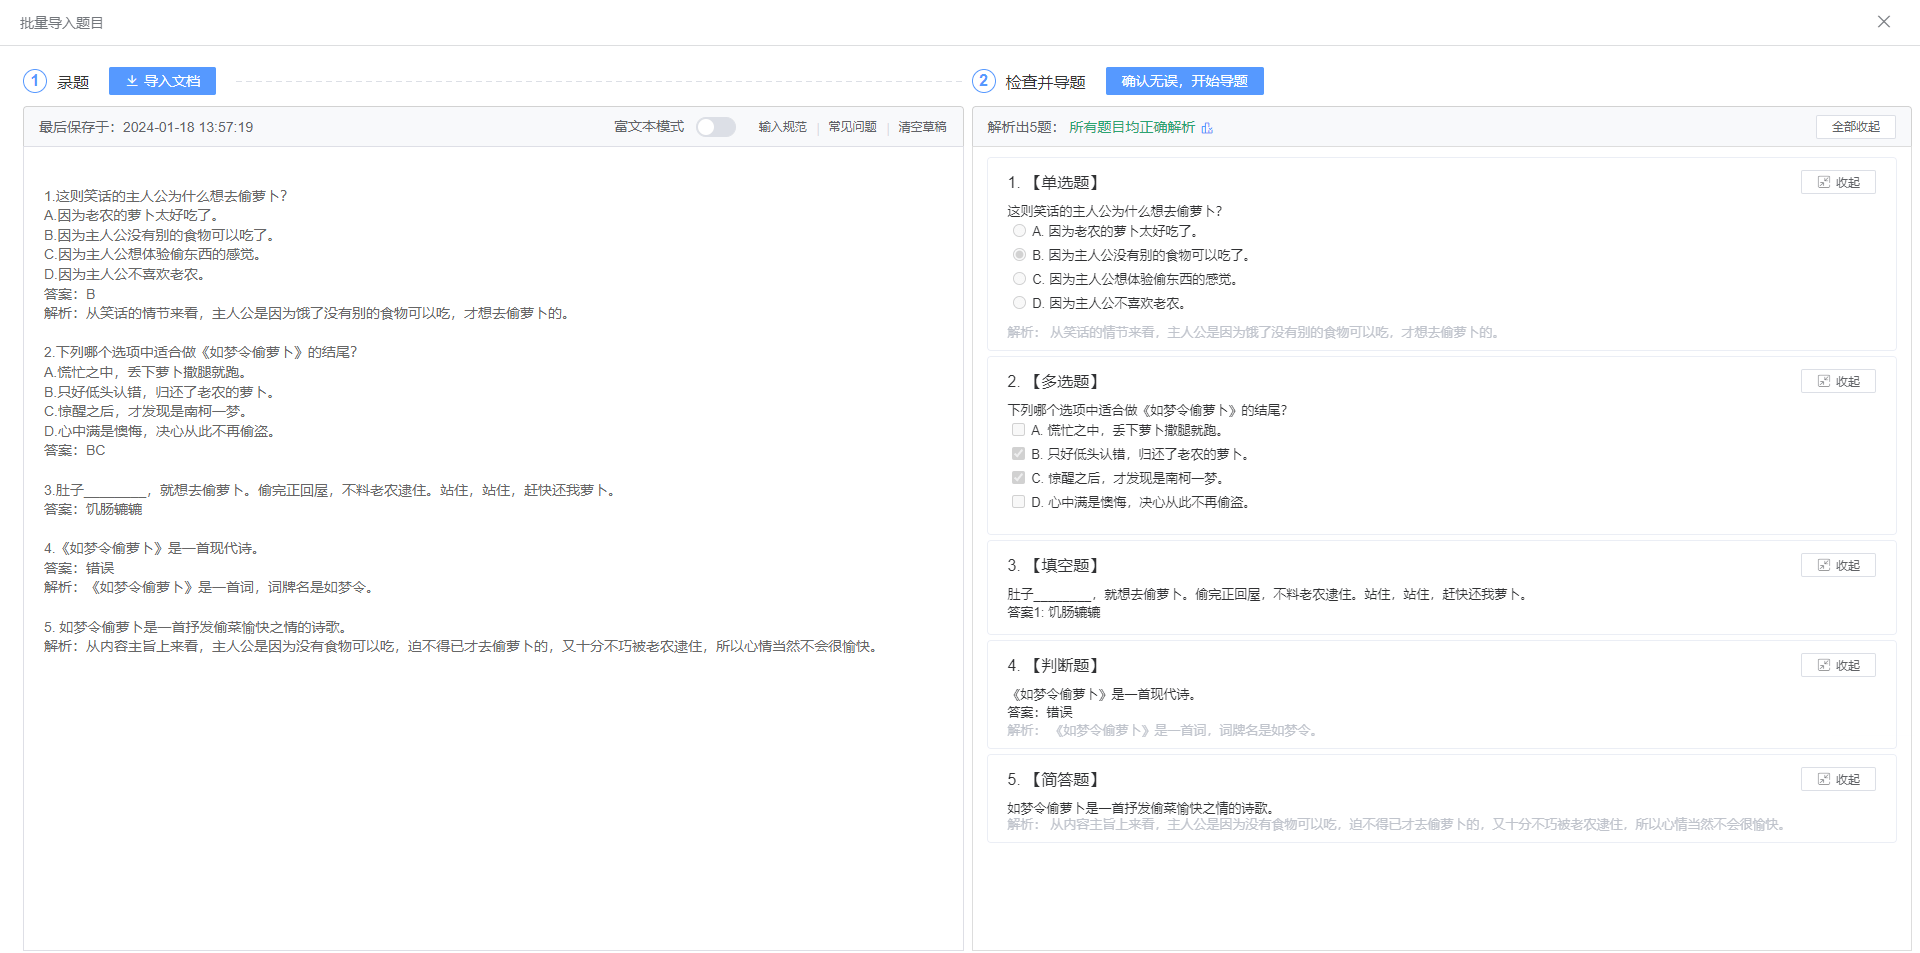Screen dimensions: 1920x953
Task: Select radio option A in question 1
Action: 1019,231
